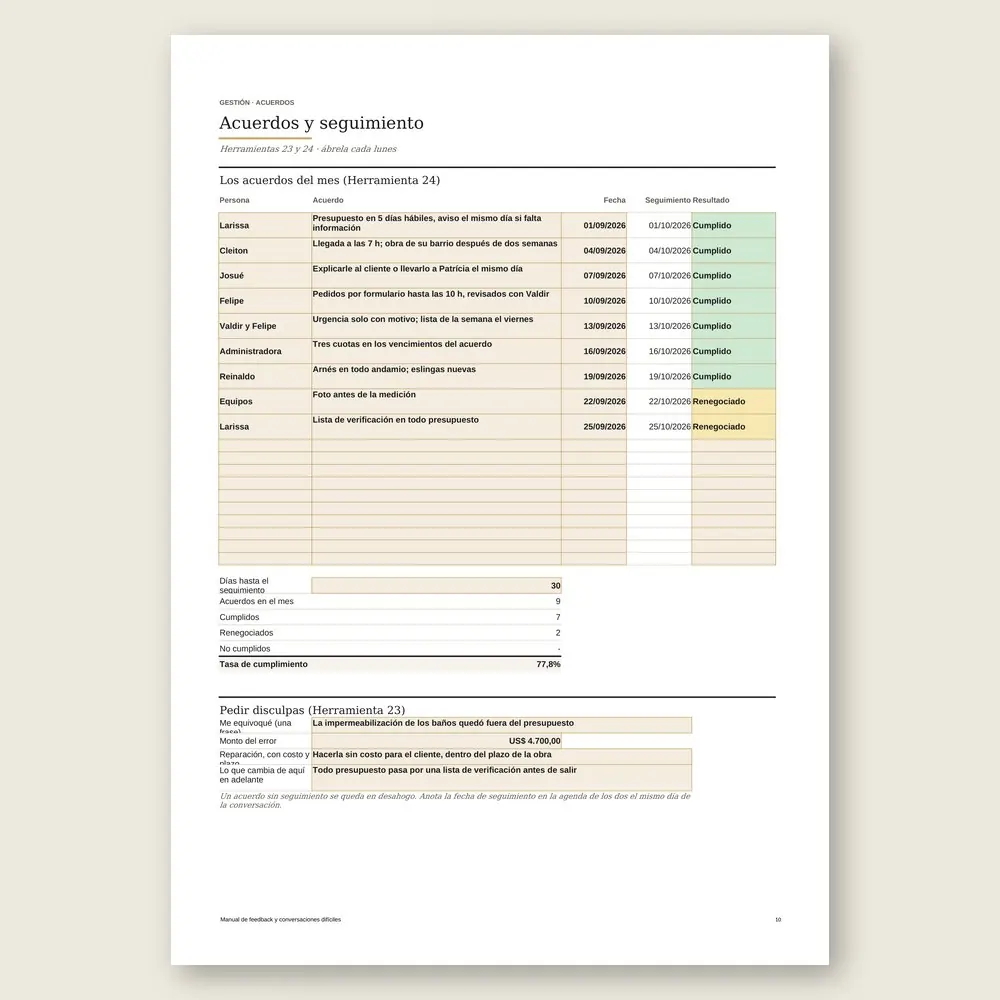Select the 'Felipe' persona cell
The height and width of the screenshot is (1000, 1000).
pos(265,300)
